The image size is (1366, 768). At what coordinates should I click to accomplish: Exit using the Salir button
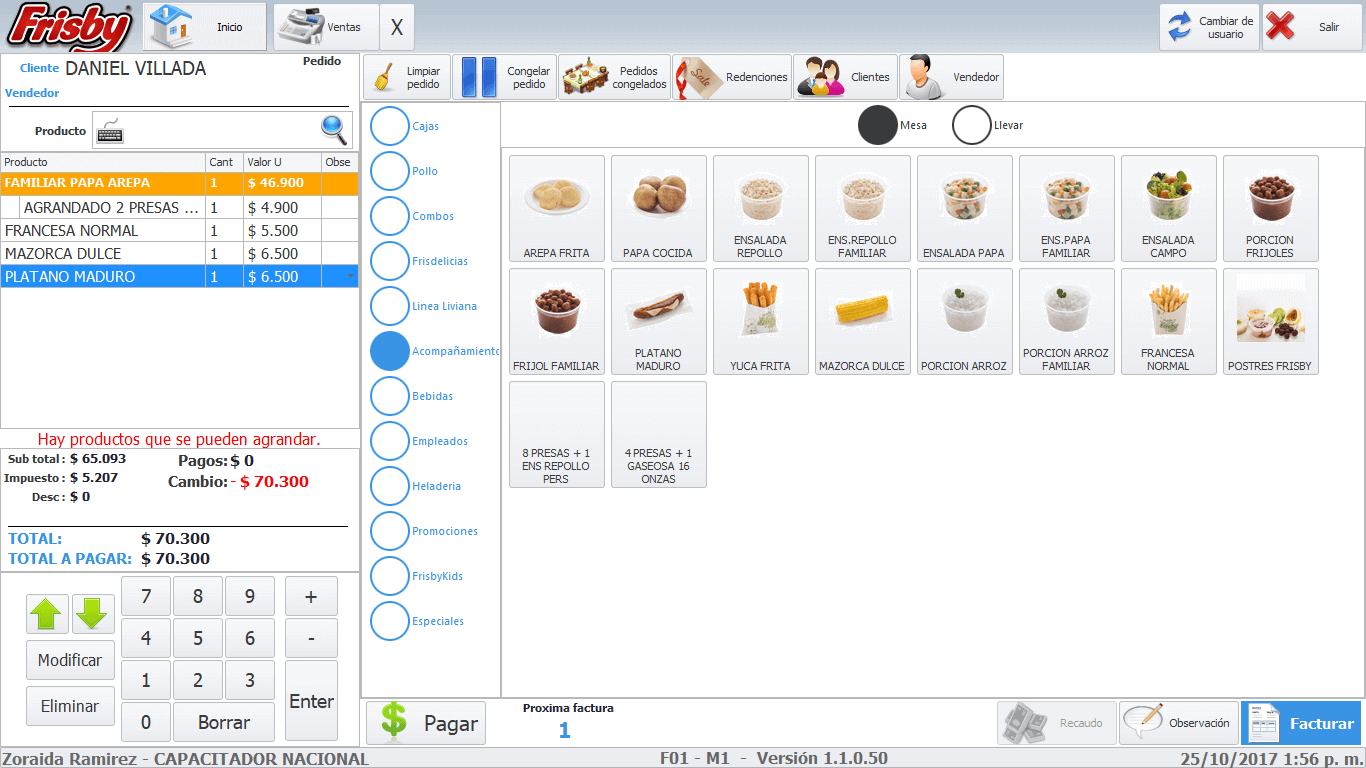coord(1312,27)
